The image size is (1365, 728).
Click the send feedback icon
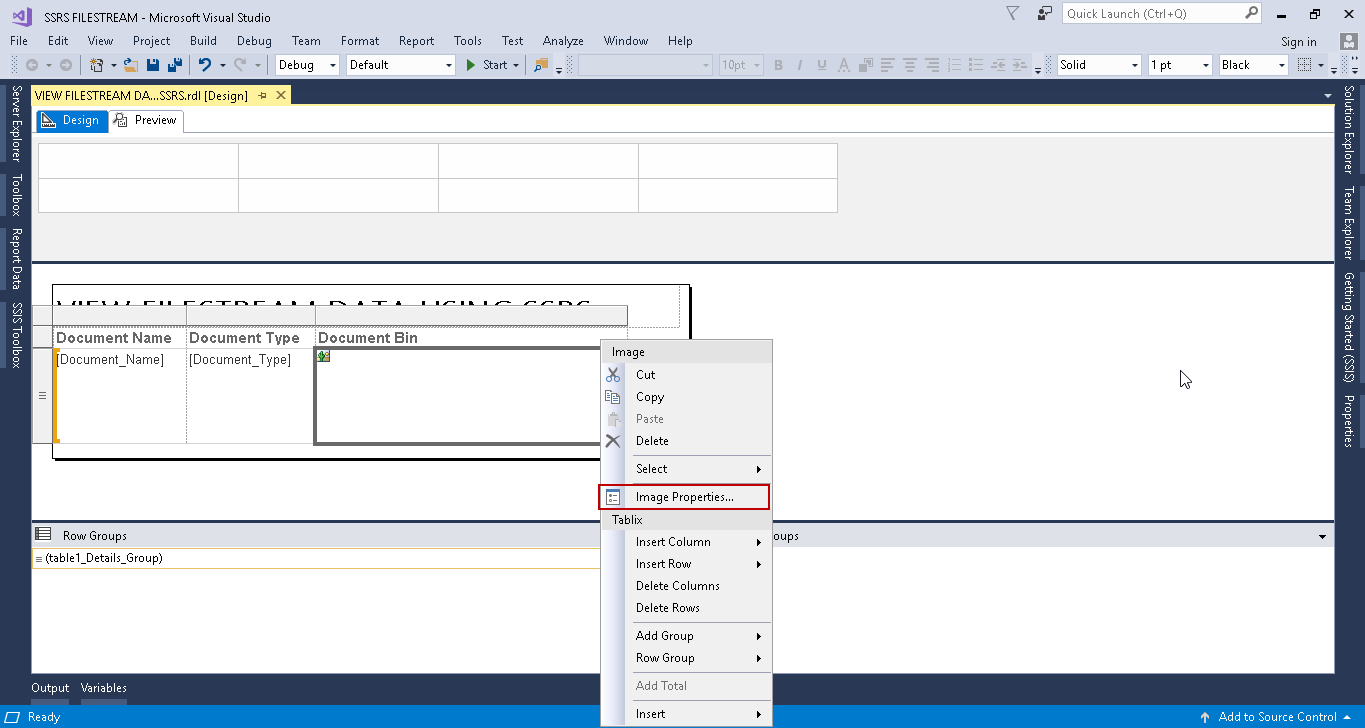(x=1044, y=14)
